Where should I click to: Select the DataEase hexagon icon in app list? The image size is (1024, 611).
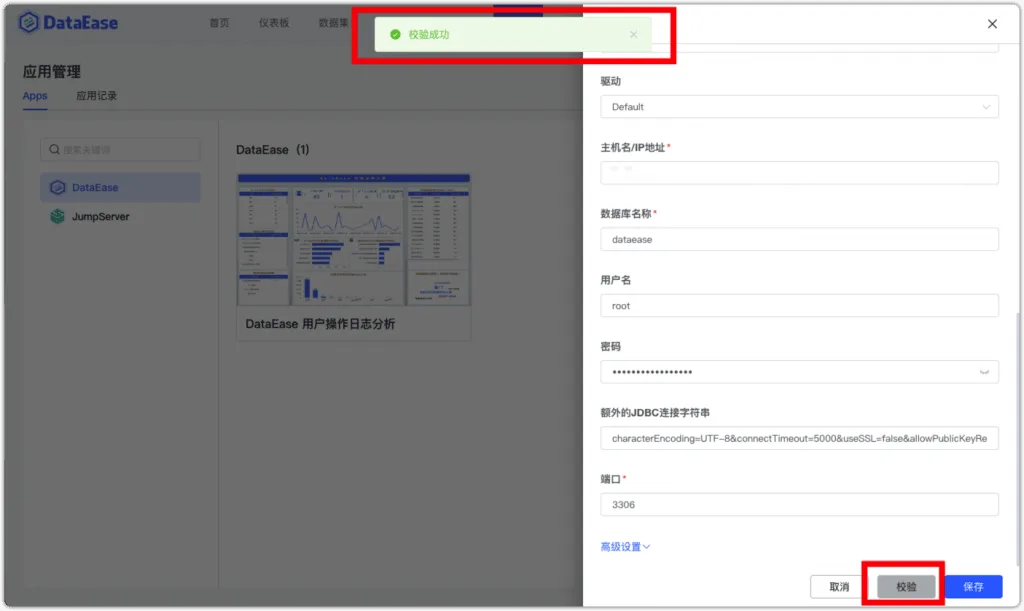point(57,187)
